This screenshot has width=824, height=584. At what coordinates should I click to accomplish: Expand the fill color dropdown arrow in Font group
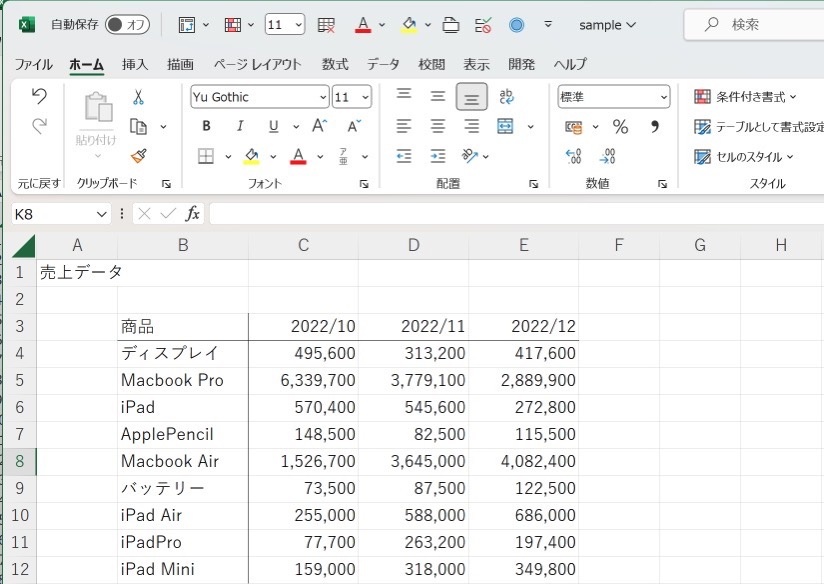tap(273, 156)
